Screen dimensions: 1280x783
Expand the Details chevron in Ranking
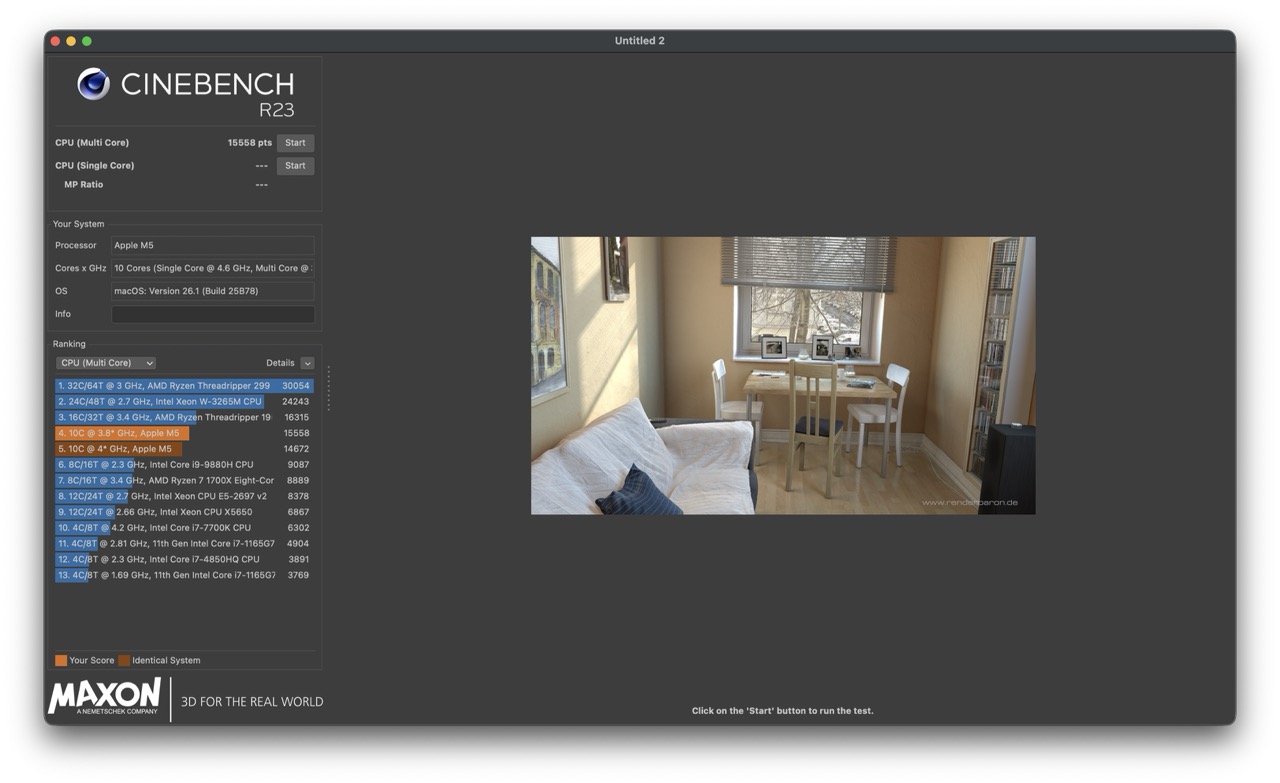307,363
